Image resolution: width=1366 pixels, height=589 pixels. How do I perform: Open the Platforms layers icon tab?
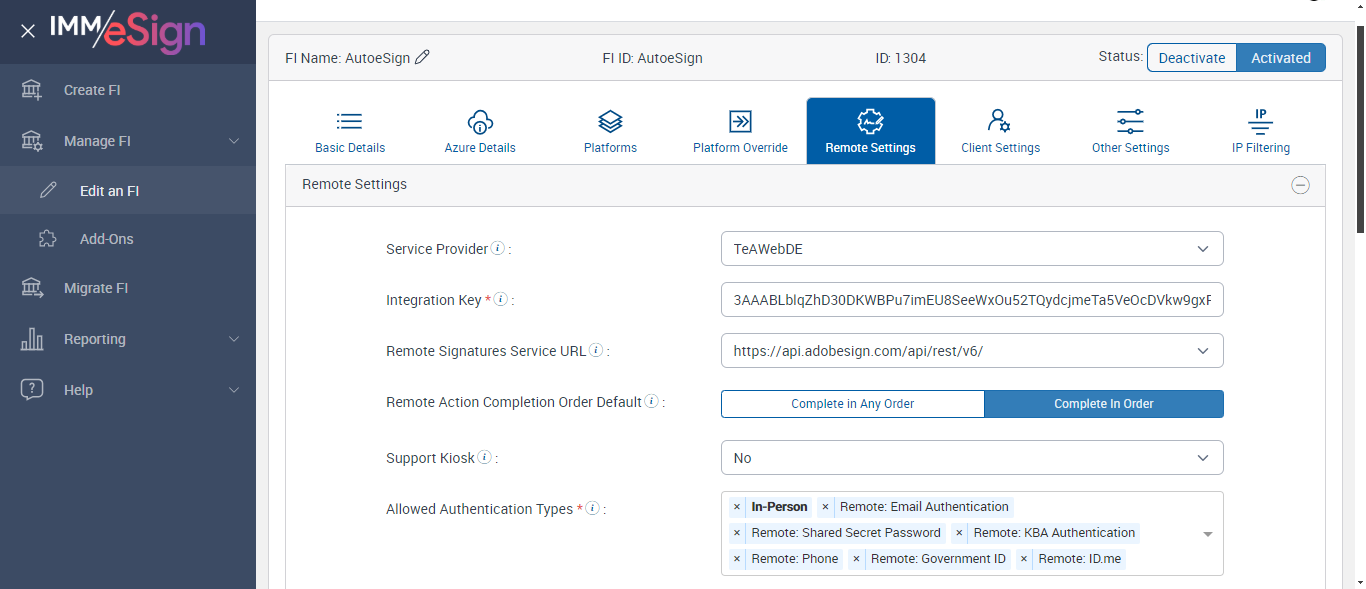tap(610, 131)
